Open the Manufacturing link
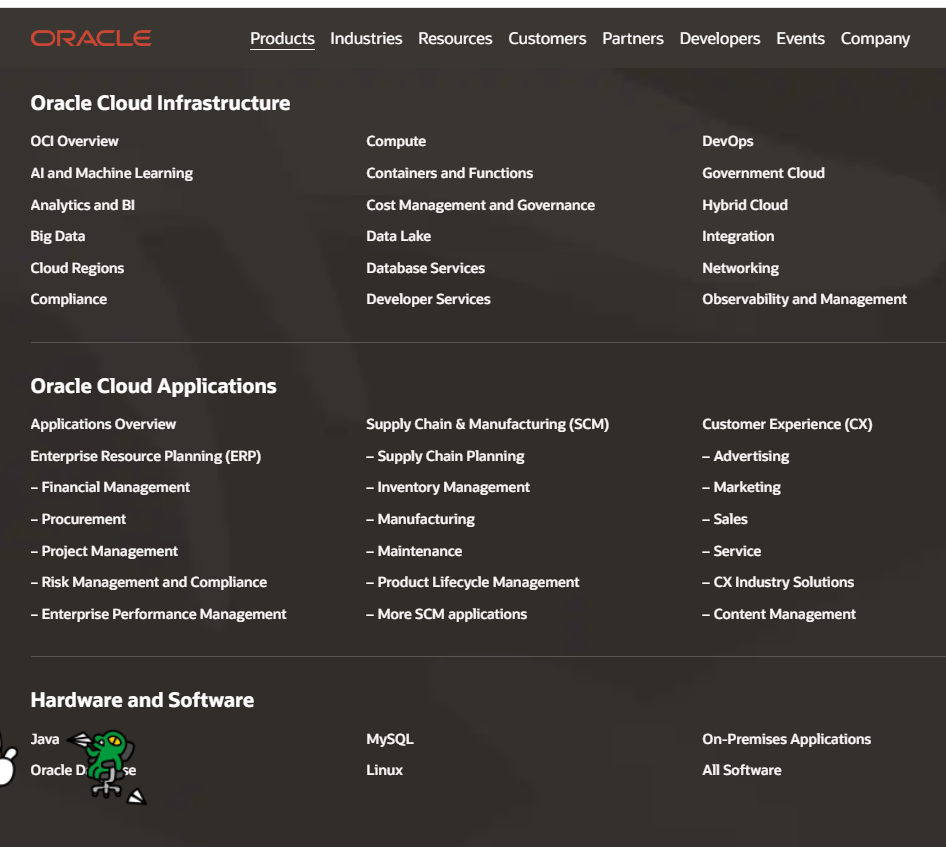This screenshot has height=847, width=946. tap(421, 519)
